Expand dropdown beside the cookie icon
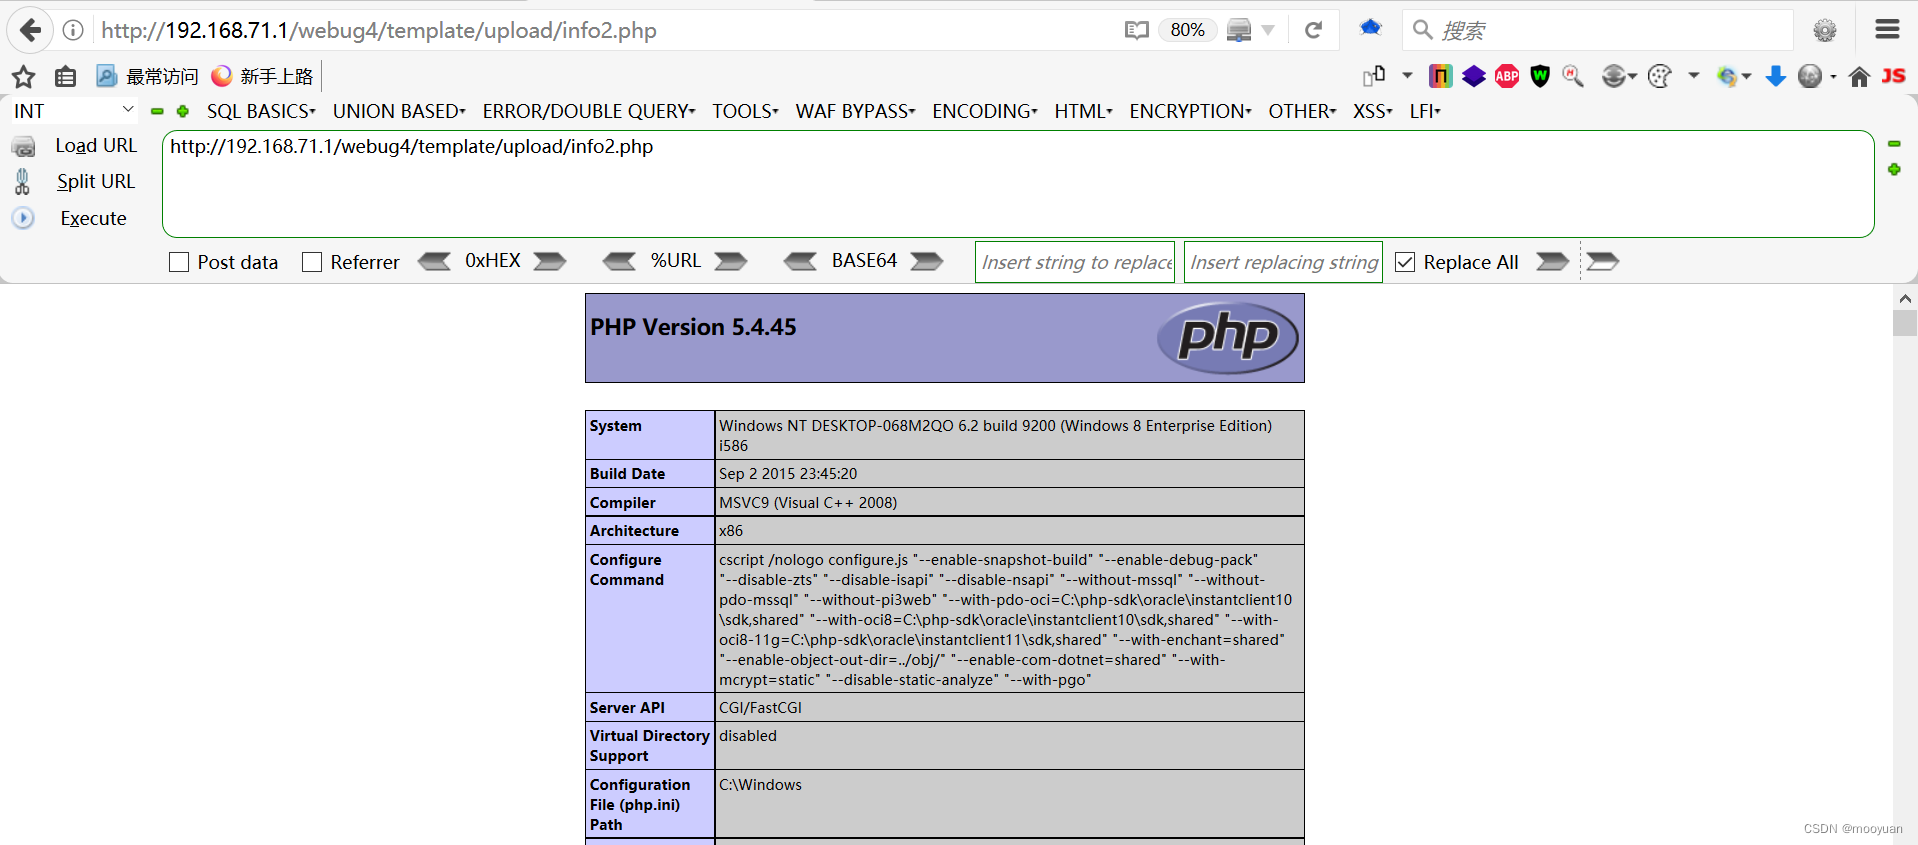This screenshot has width=1918, height=845. (1694, 76)
